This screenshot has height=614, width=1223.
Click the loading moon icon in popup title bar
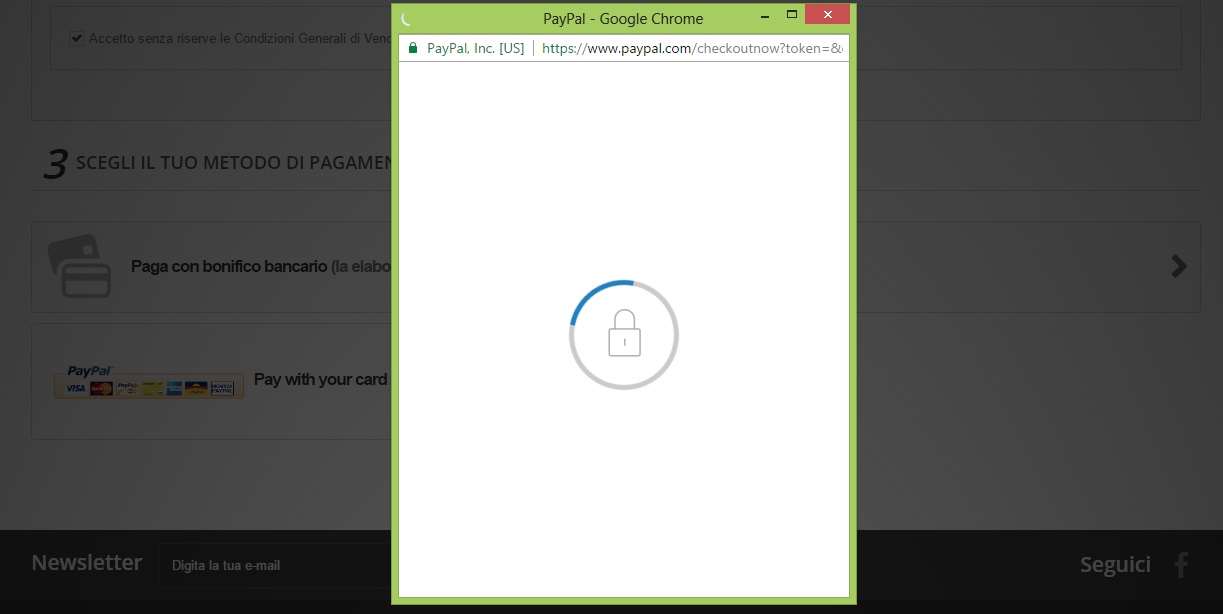tap(406, 18)
